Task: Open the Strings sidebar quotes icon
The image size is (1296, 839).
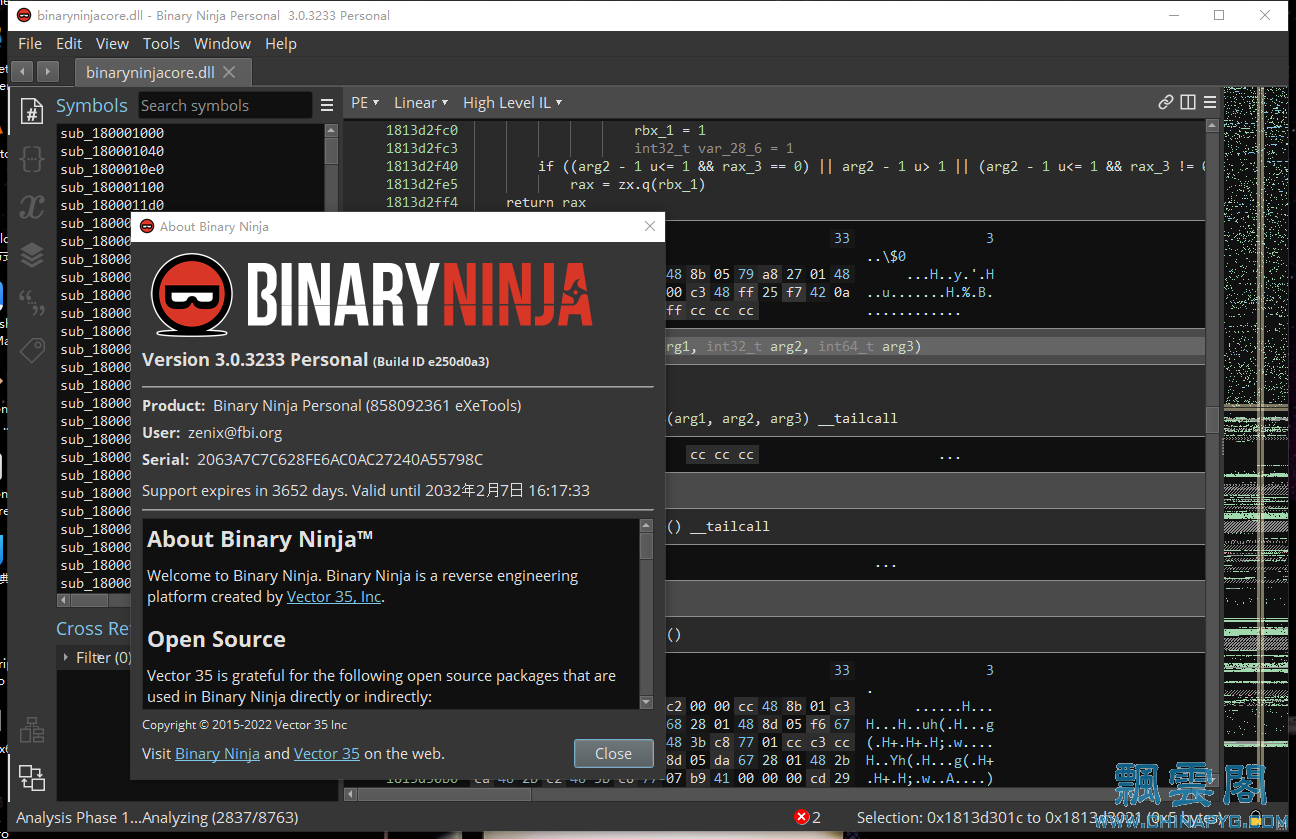Action: click(31, 303)
